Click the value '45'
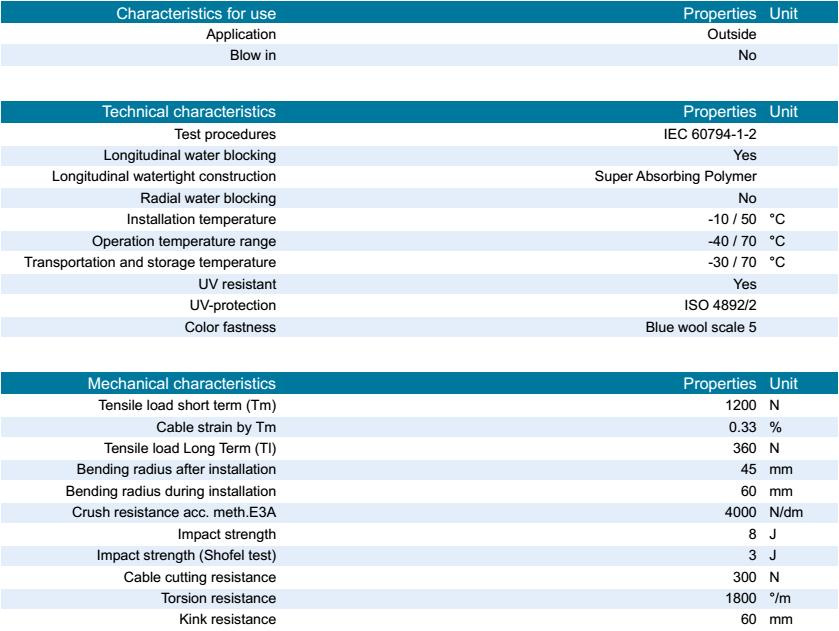The height and width of the screenshot is (631, 839). coord(748,469)
